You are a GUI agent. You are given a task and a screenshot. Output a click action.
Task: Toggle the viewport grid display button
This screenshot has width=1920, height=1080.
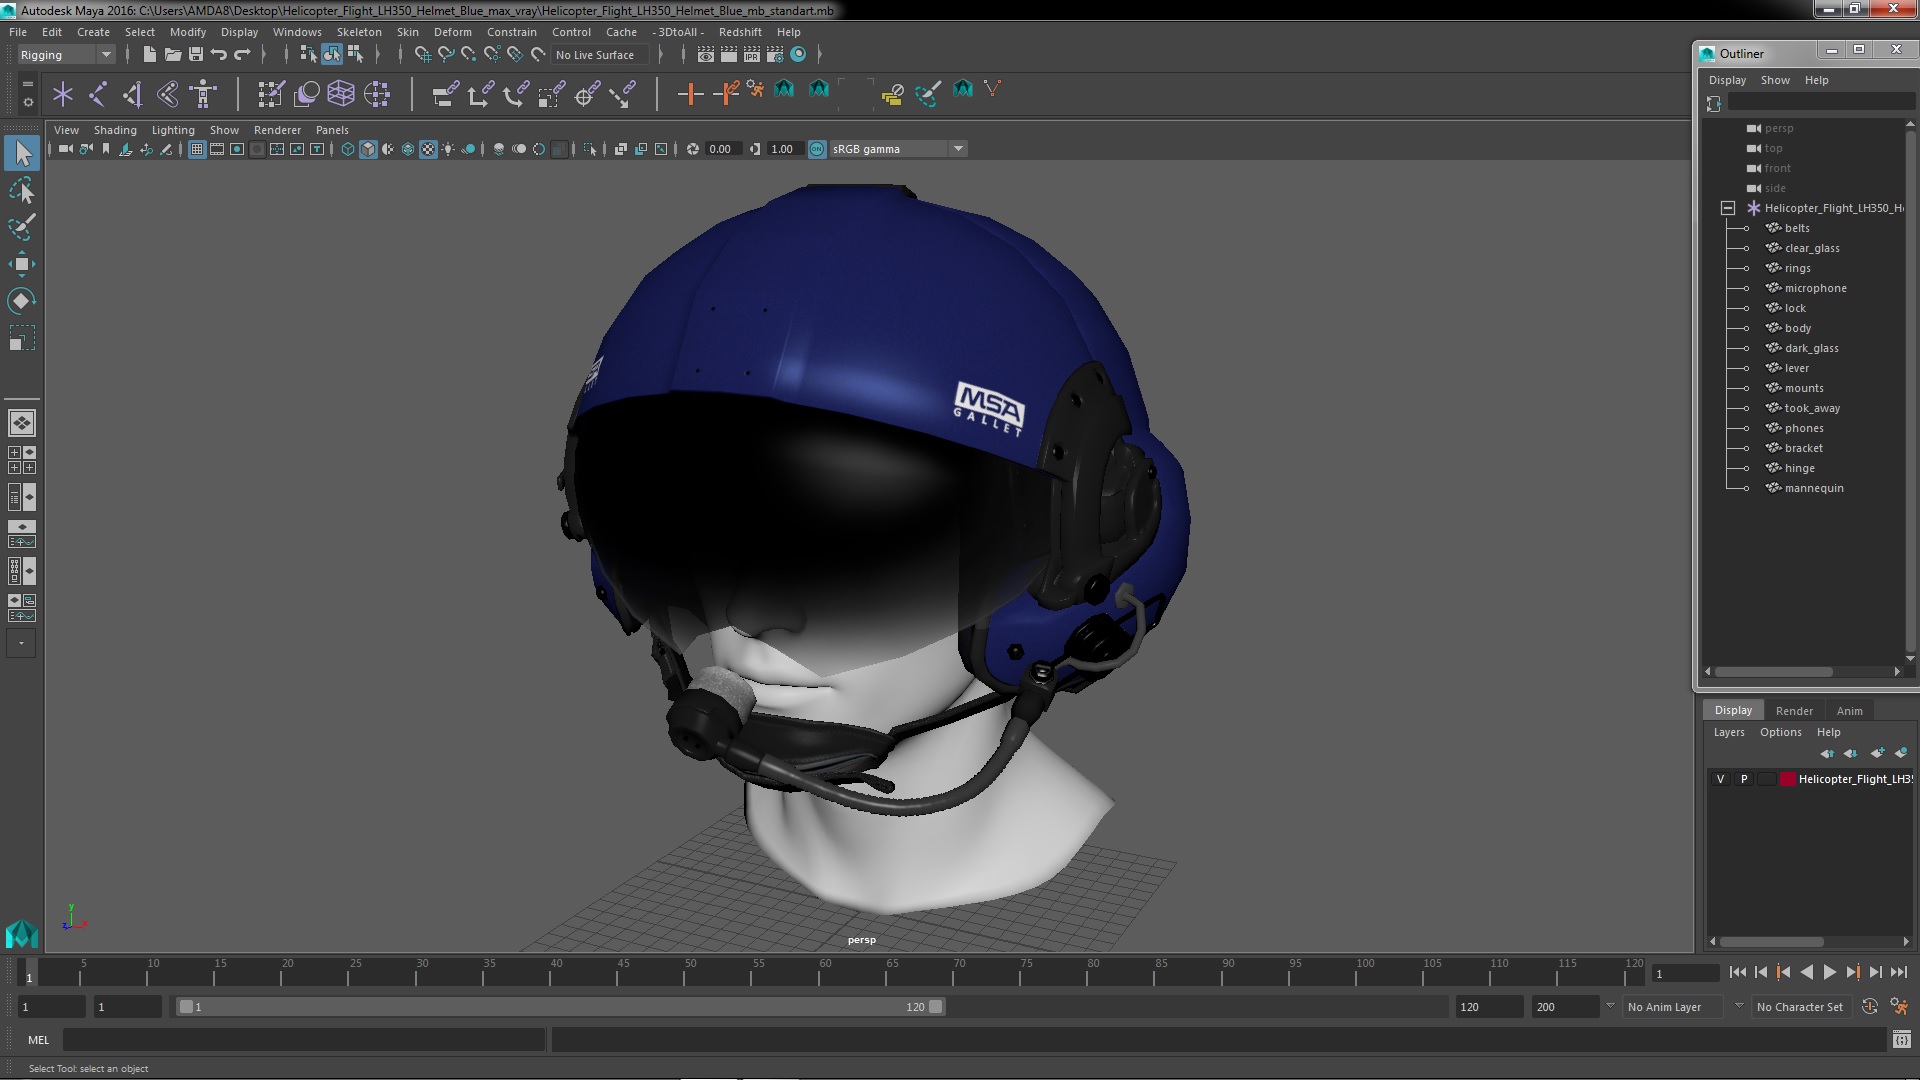point(197,149)
